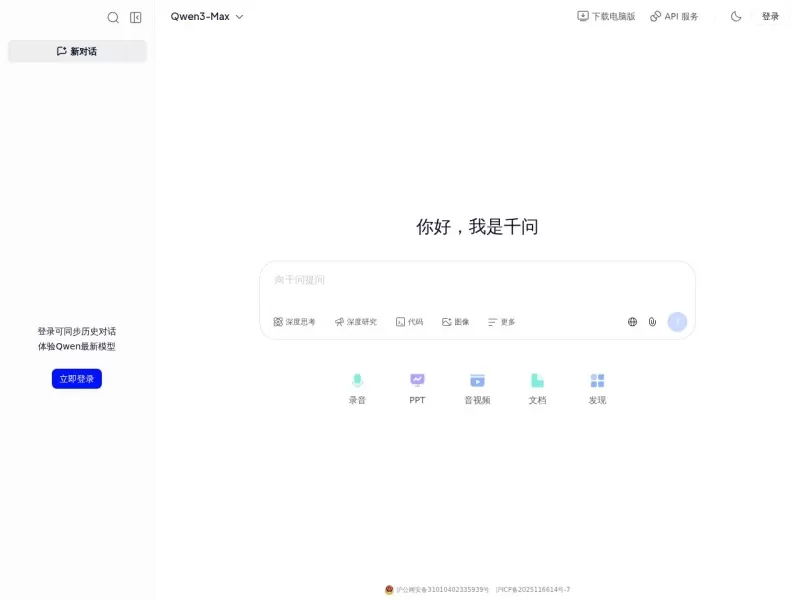Viewport: 800px width, 600px height.
Task: Start a 新对话 new conversation
Action: point(76,50)
